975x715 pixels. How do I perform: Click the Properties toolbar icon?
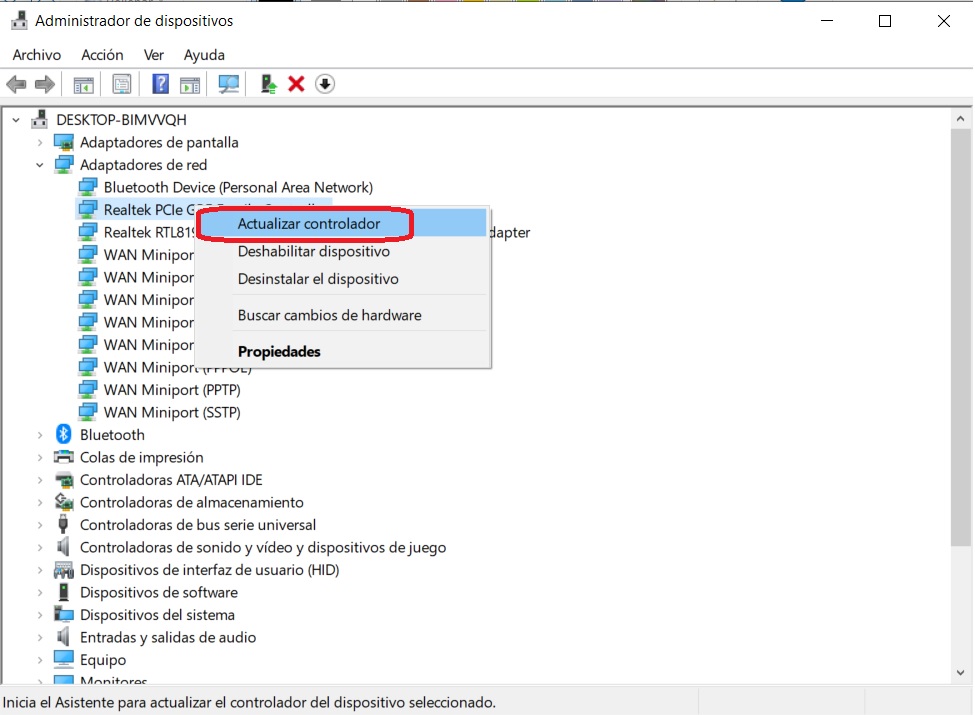pos(122,84)
